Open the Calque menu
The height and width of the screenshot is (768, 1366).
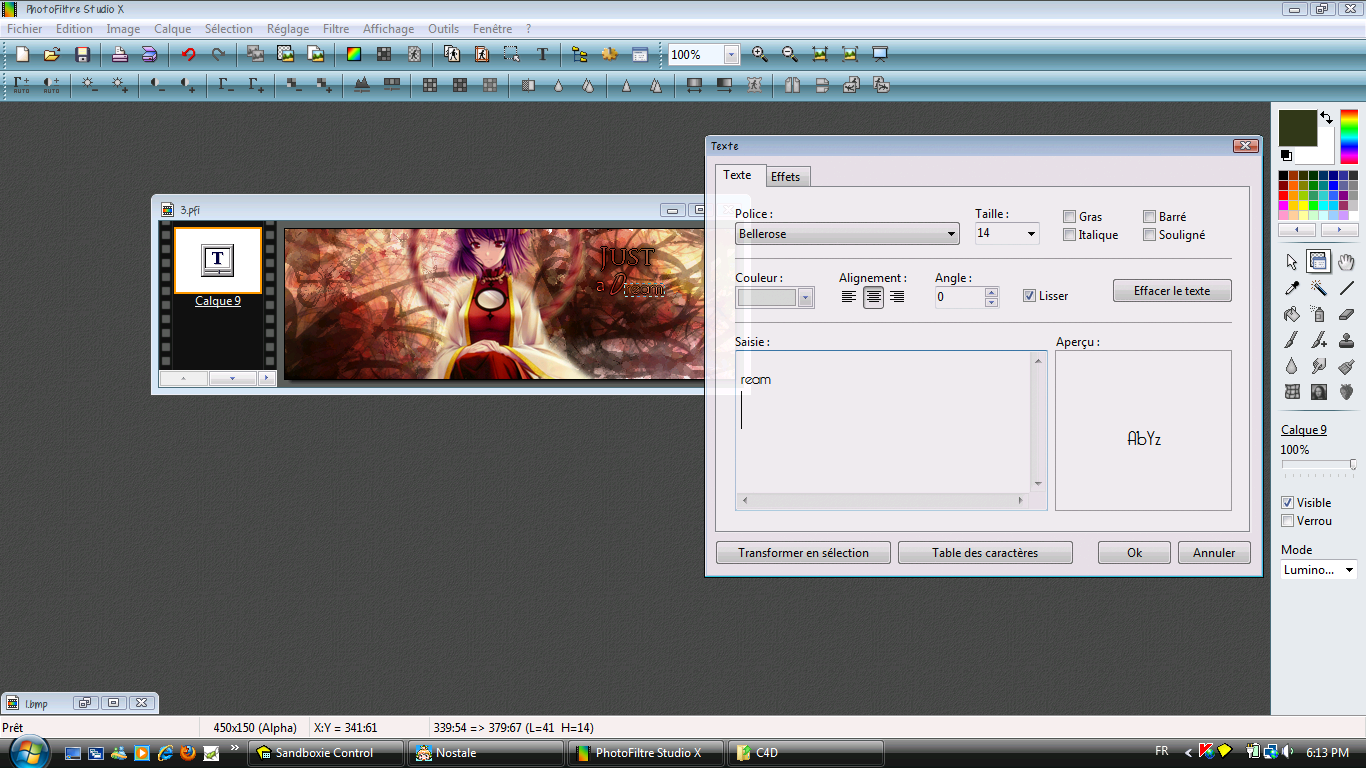tap(172, 29)
